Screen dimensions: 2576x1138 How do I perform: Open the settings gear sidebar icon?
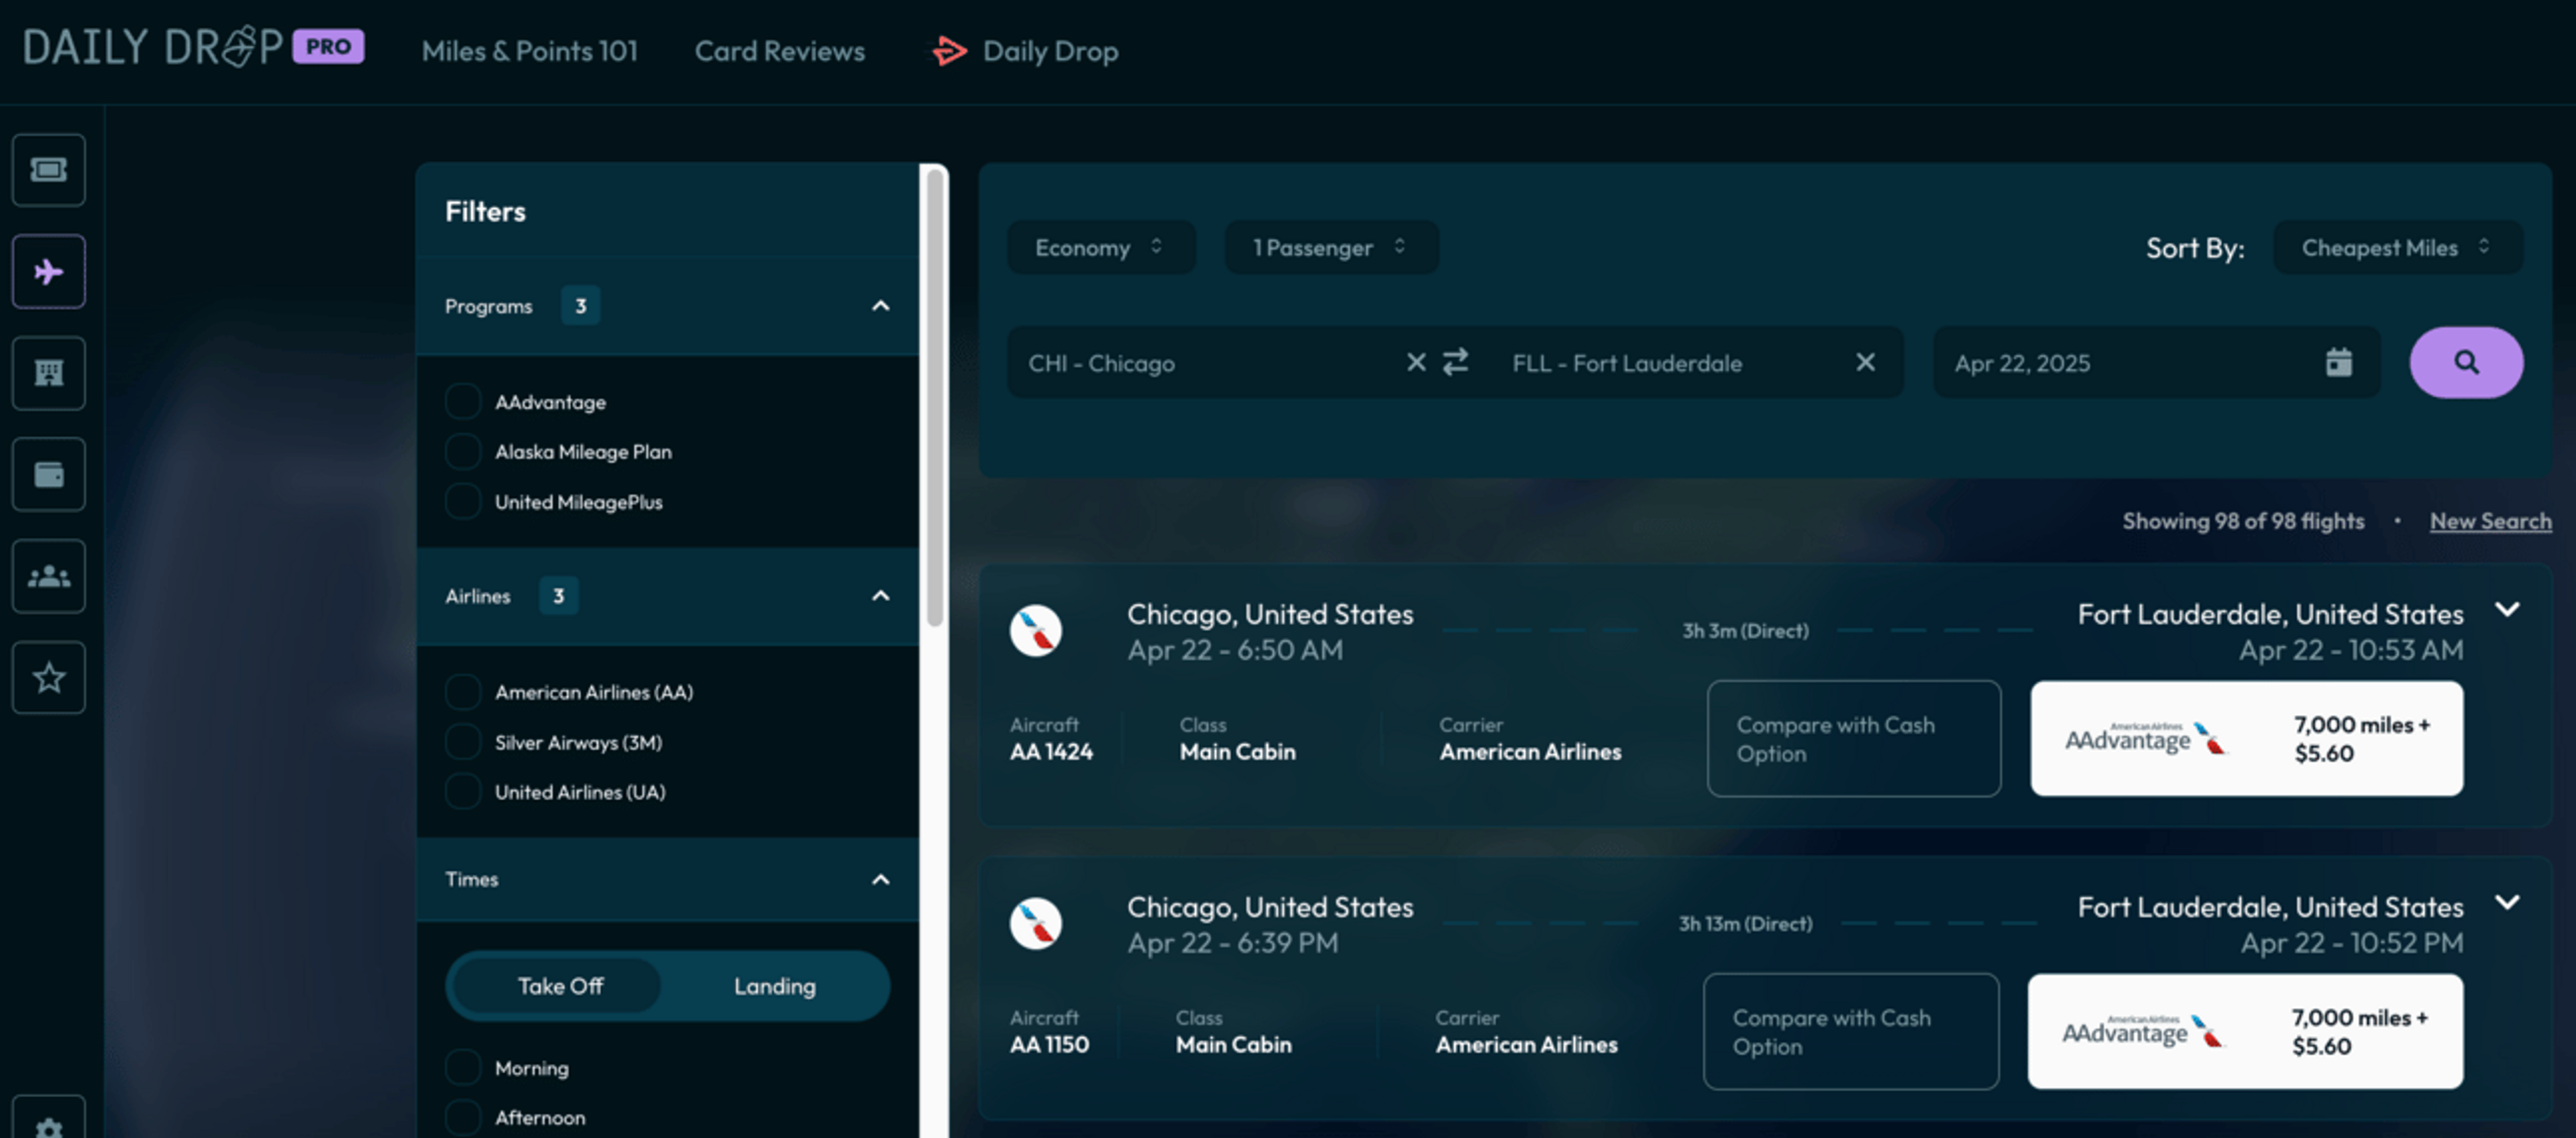(x=48, y=1120)
